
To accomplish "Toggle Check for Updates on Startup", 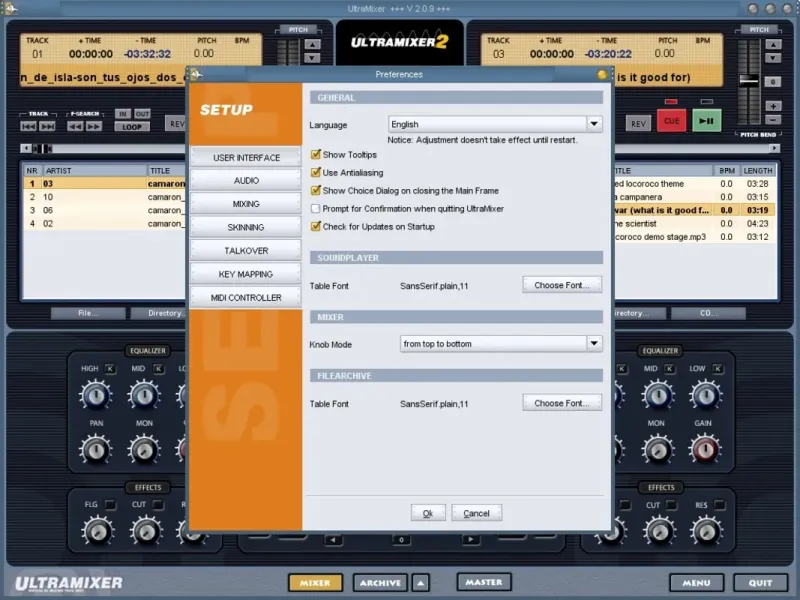I will 316,227.
